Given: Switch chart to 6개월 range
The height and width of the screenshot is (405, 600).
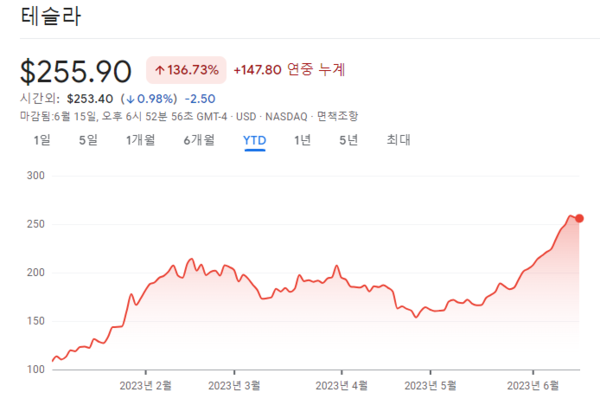Looking at the screenshot, I should pos(199,140).
